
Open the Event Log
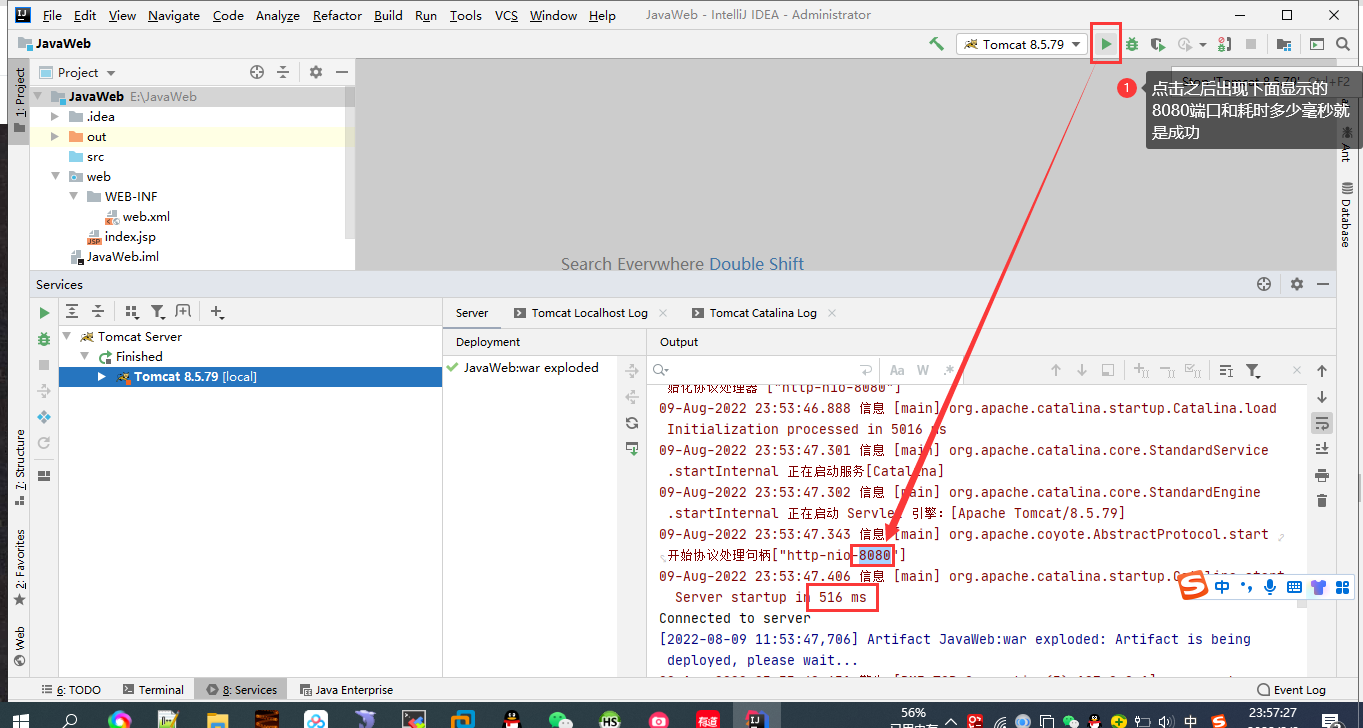click(1291, 689)
